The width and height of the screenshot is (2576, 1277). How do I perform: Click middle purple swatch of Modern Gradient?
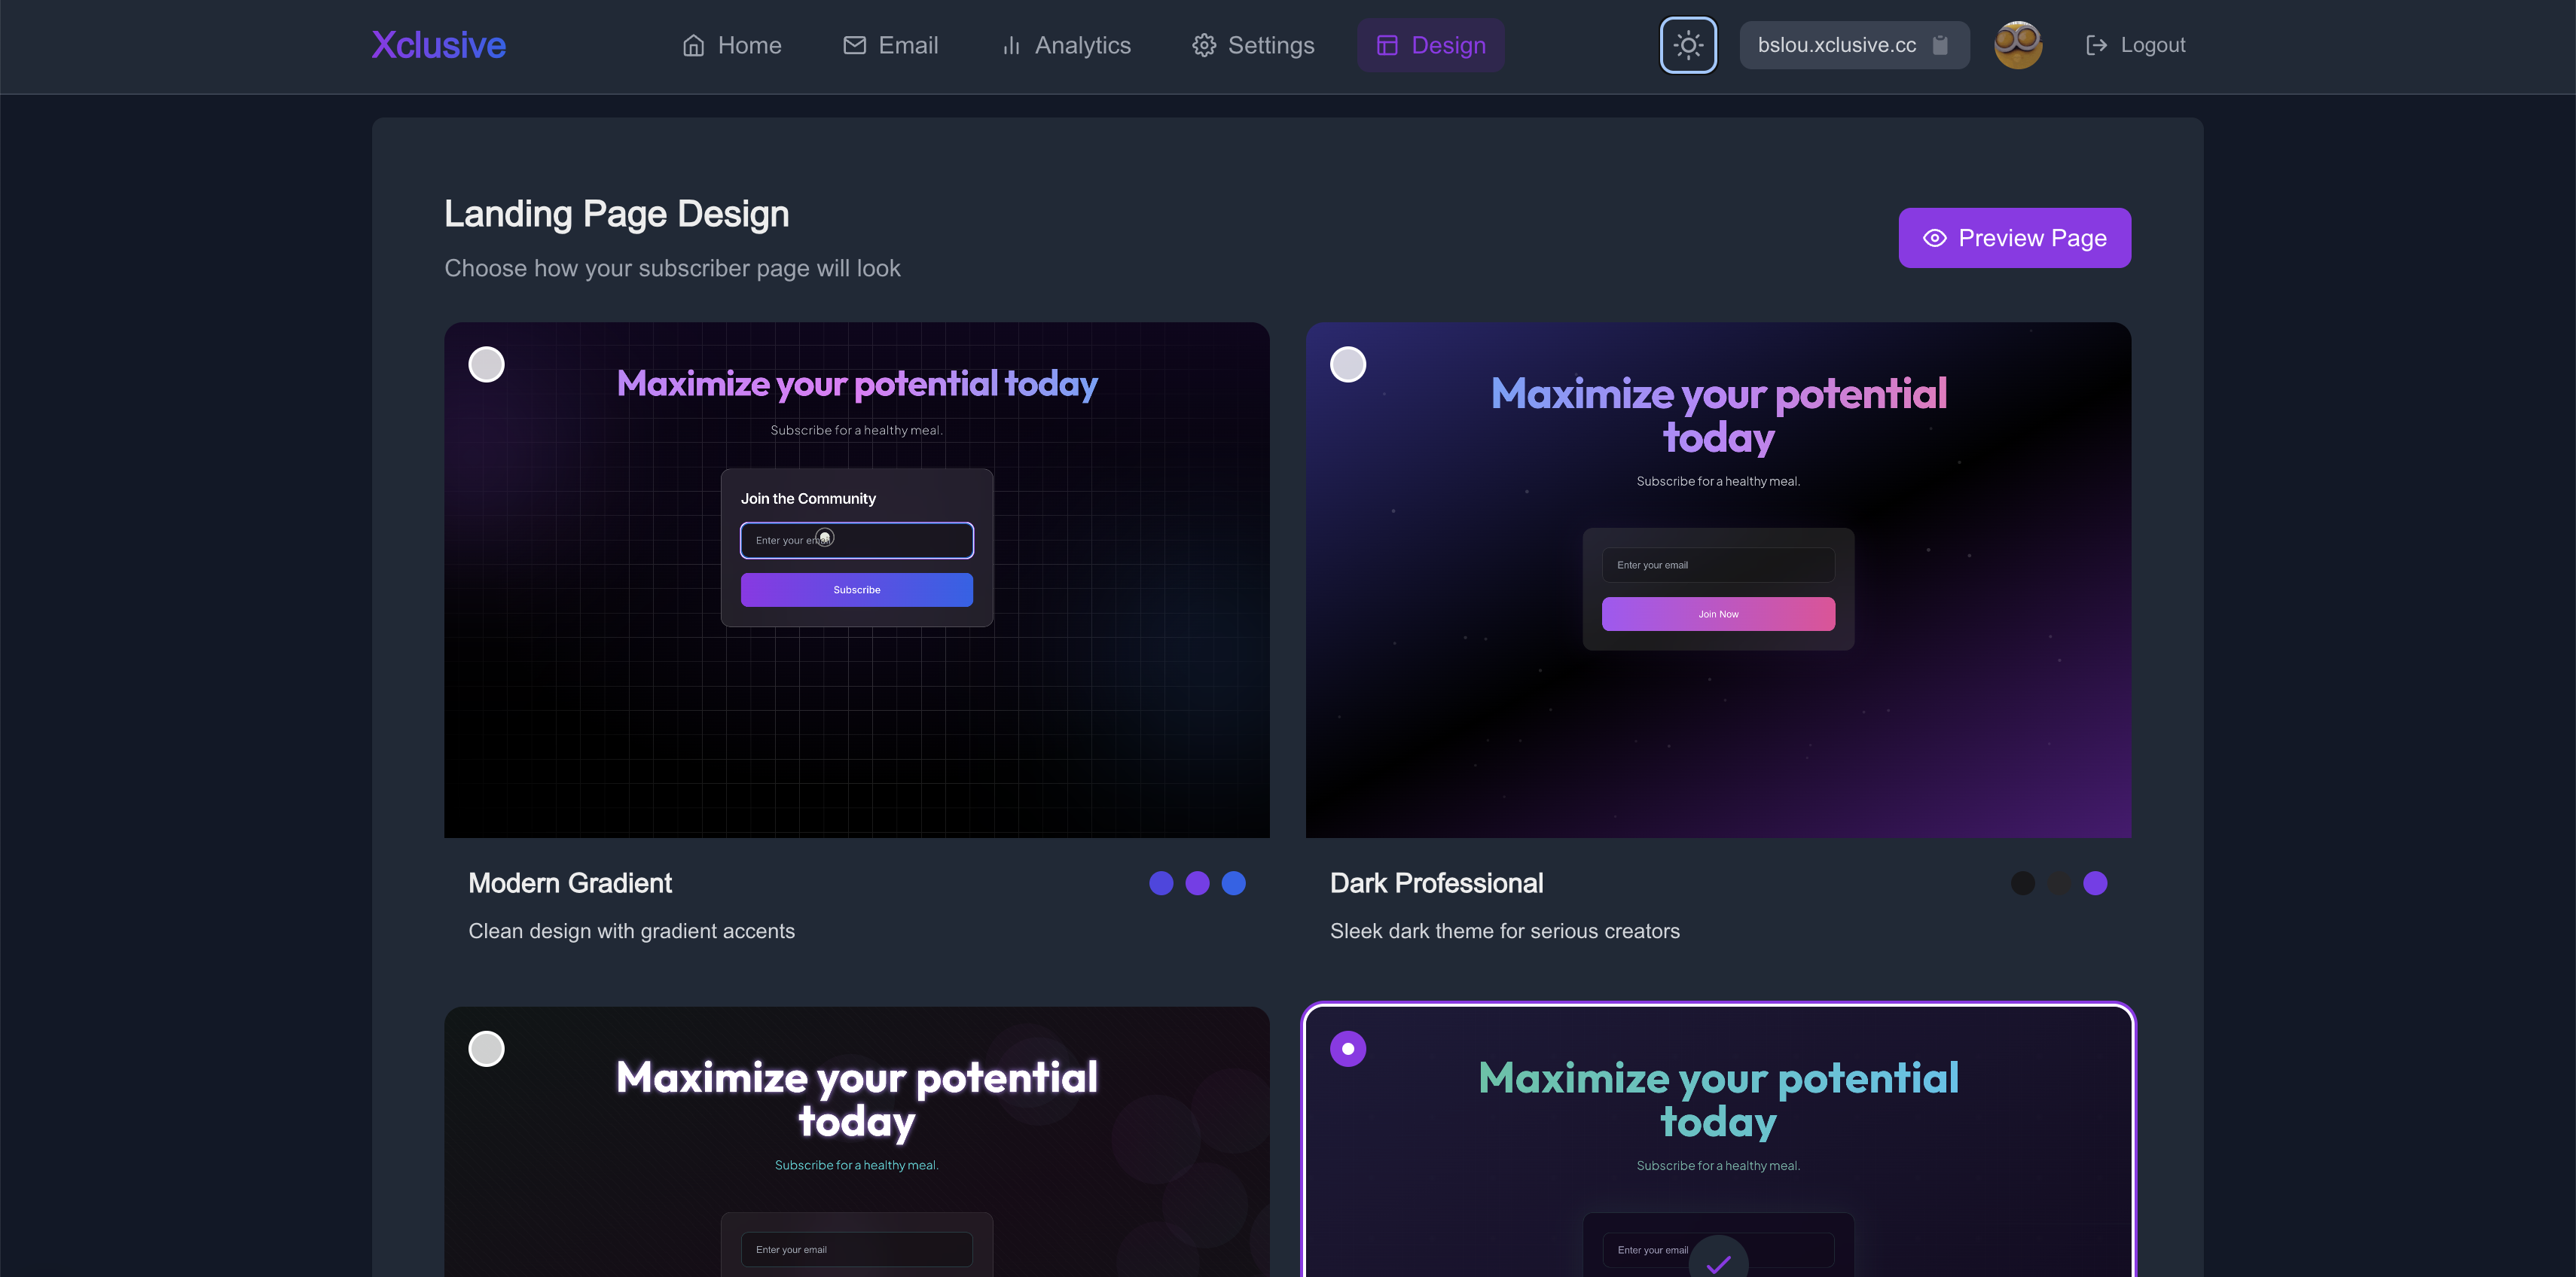point(1197,883)
